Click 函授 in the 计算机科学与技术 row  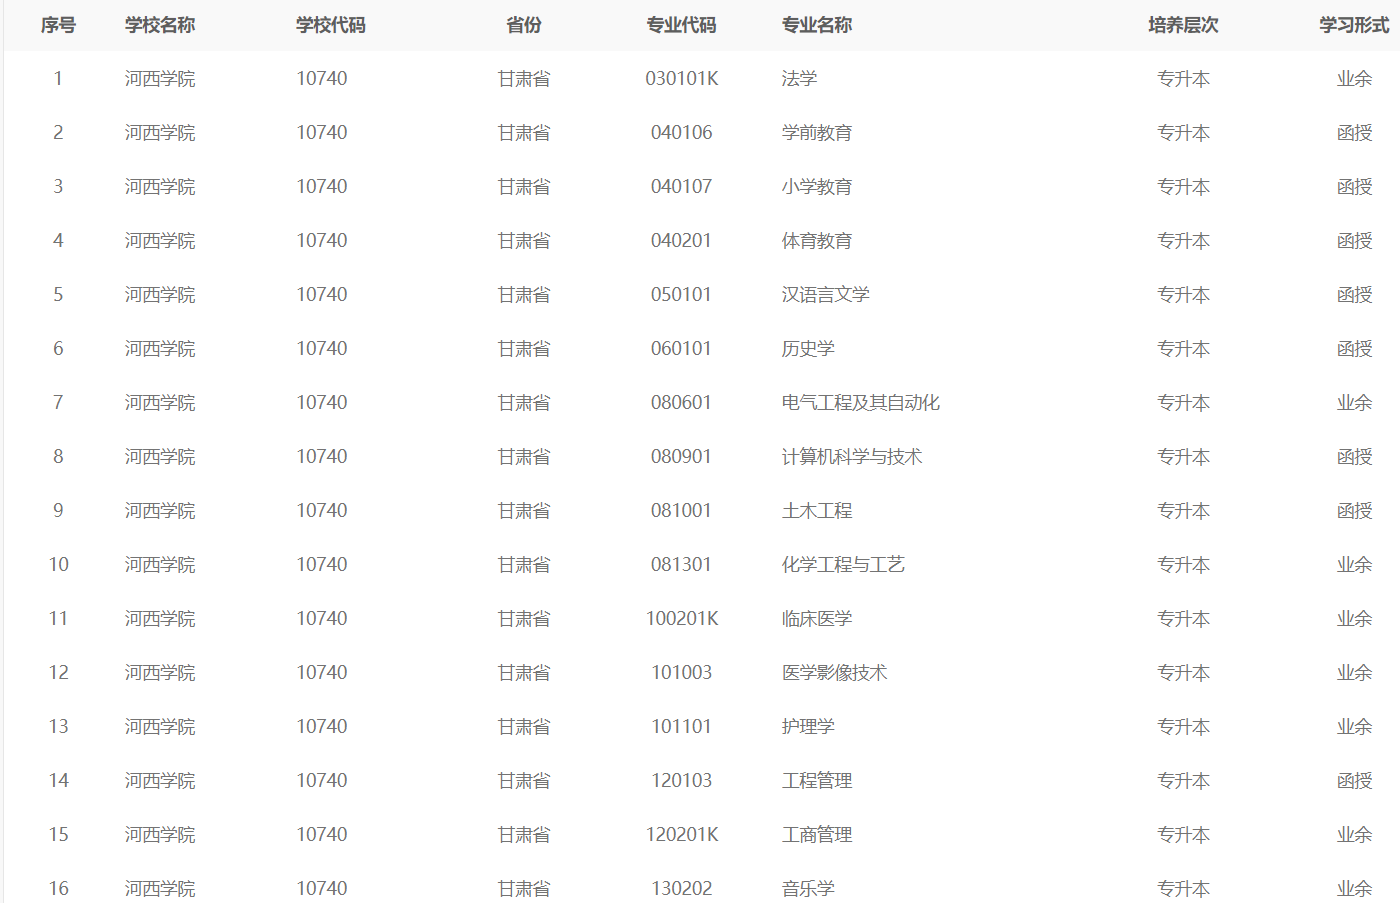(x=1355, y=457)
